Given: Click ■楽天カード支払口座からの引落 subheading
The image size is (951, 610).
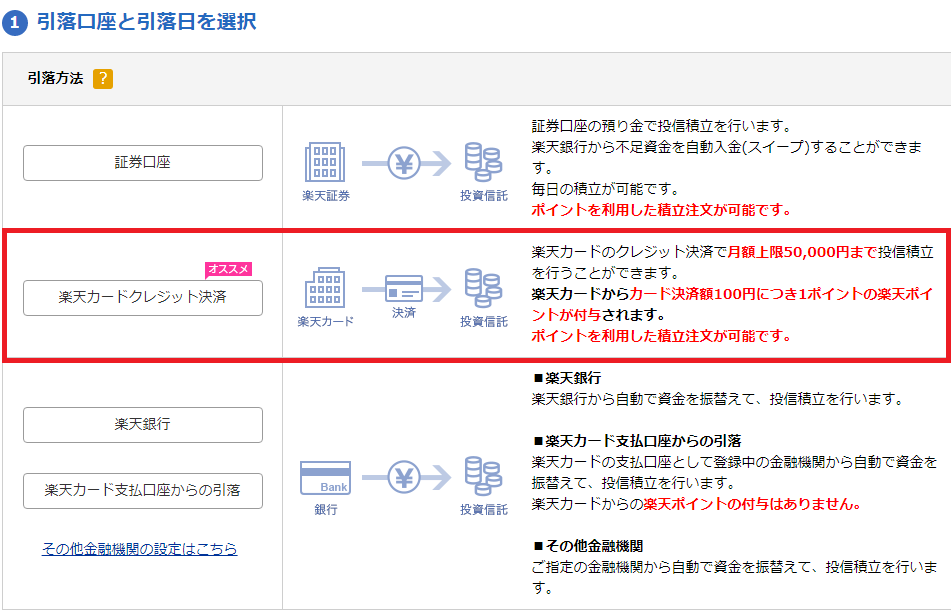Looking at the screenshot, I should click(x=637, y=441).
